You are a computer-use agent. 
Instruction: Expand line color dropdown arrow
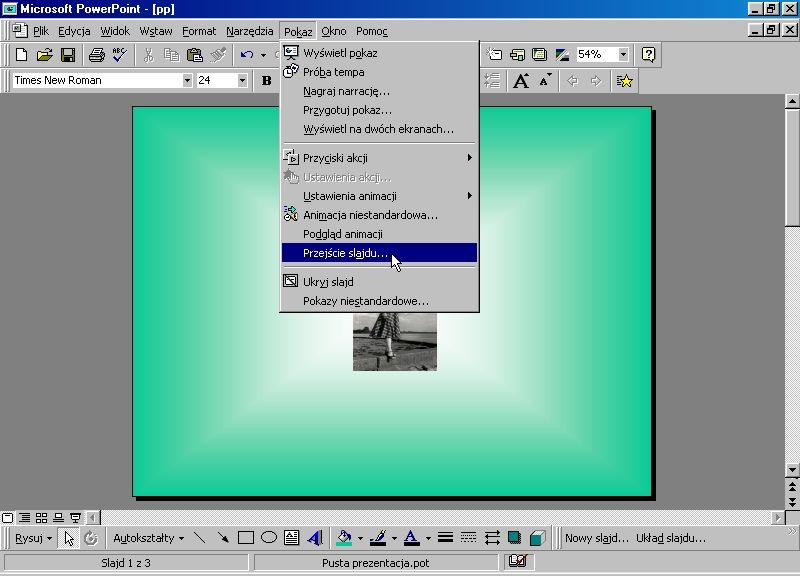pos(394,538)
